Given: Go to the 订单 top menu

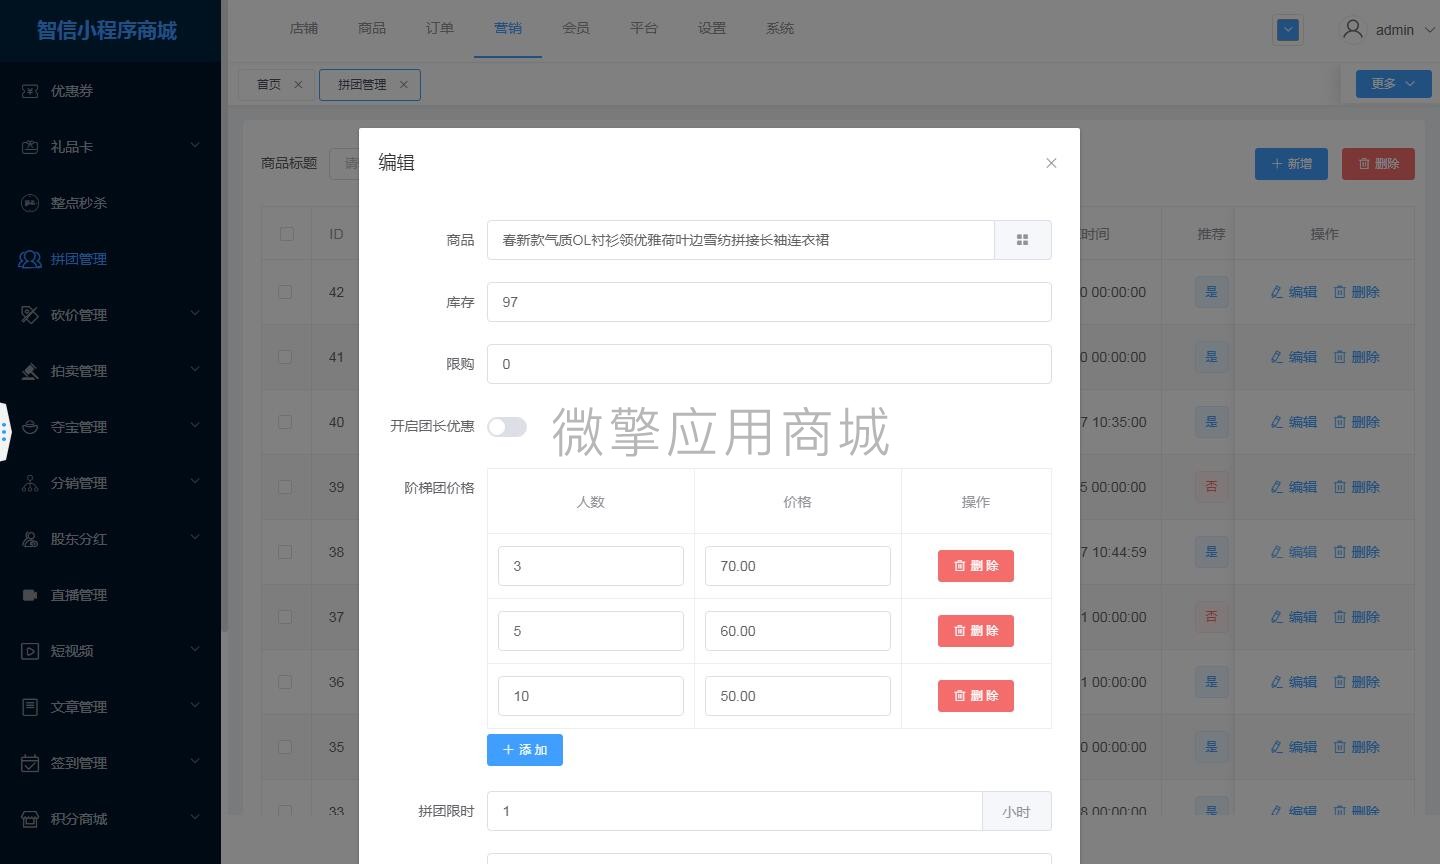Looking at the screenshot, I should point(440,28).
